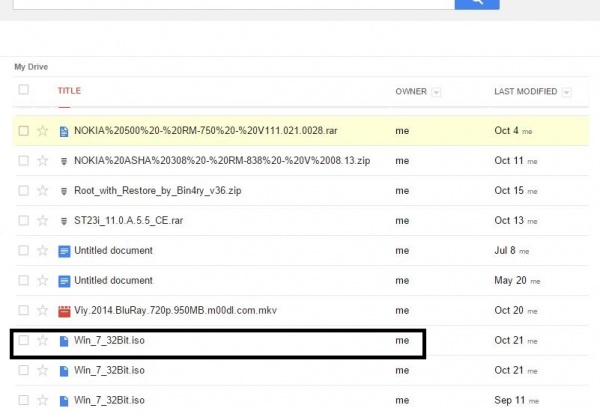This screenshot has width=600, height=414.
Task: Star the Untitled document modified Jul 8
Action: [42, 250]
